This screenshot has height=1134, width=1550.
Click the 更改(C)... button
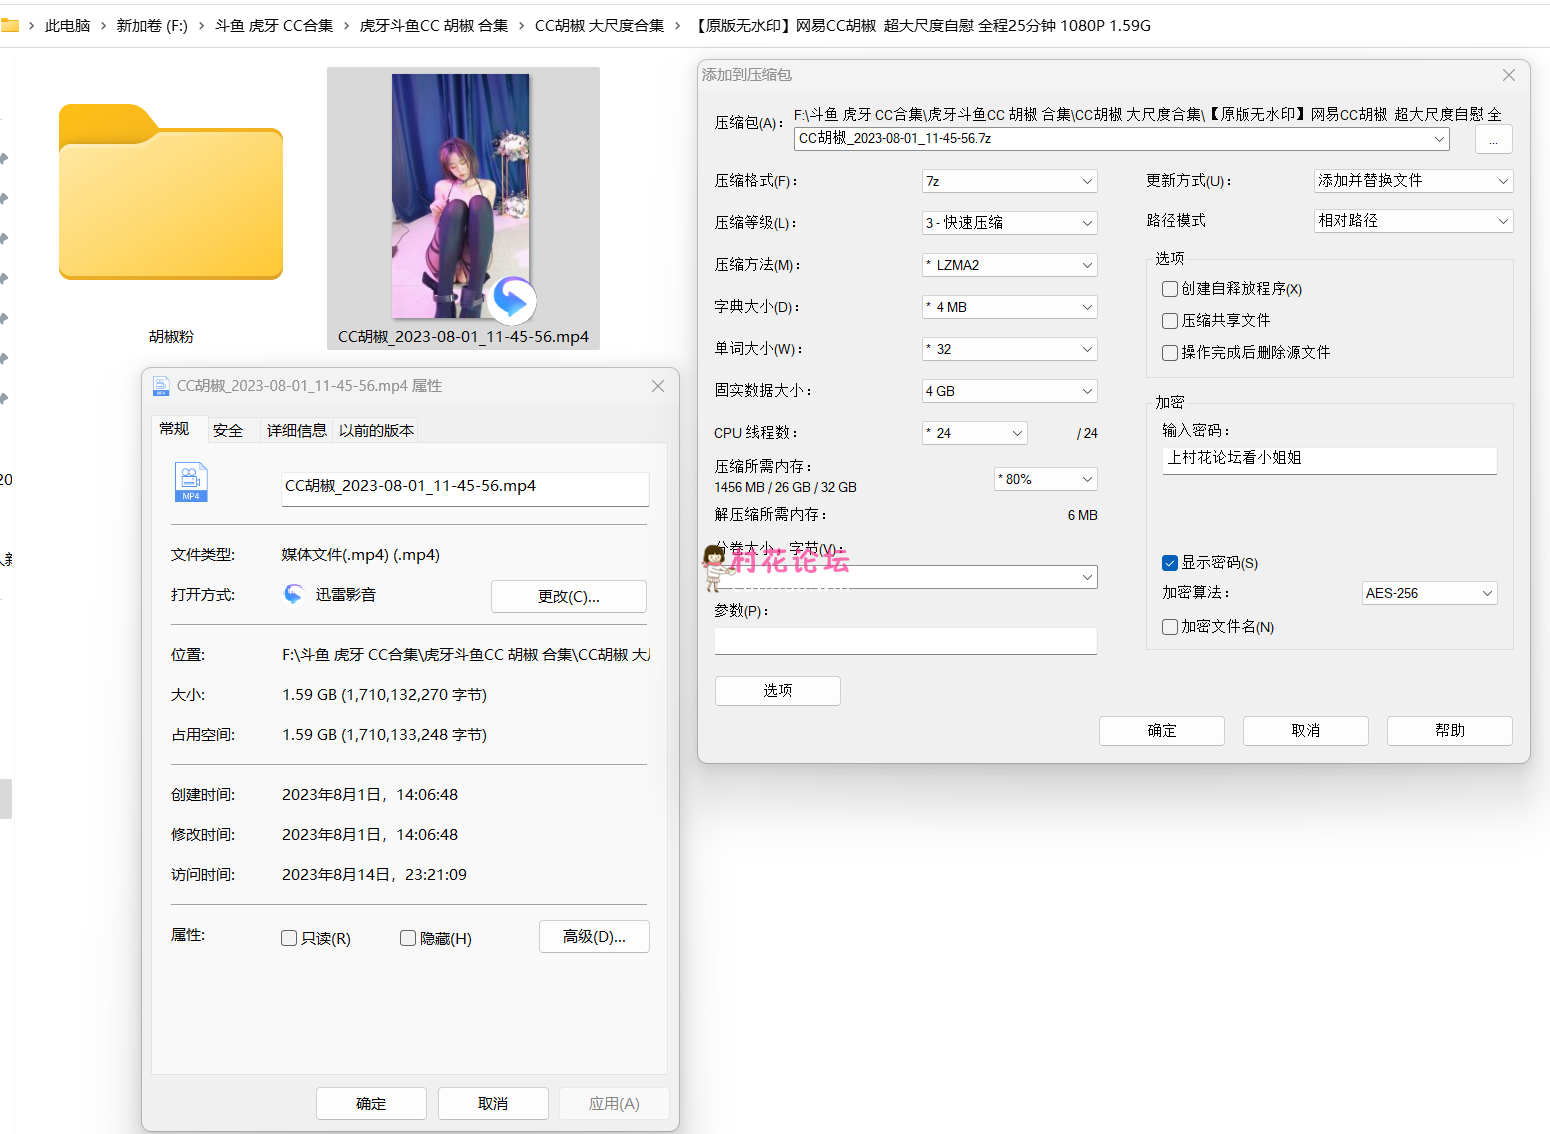[568, 596]
